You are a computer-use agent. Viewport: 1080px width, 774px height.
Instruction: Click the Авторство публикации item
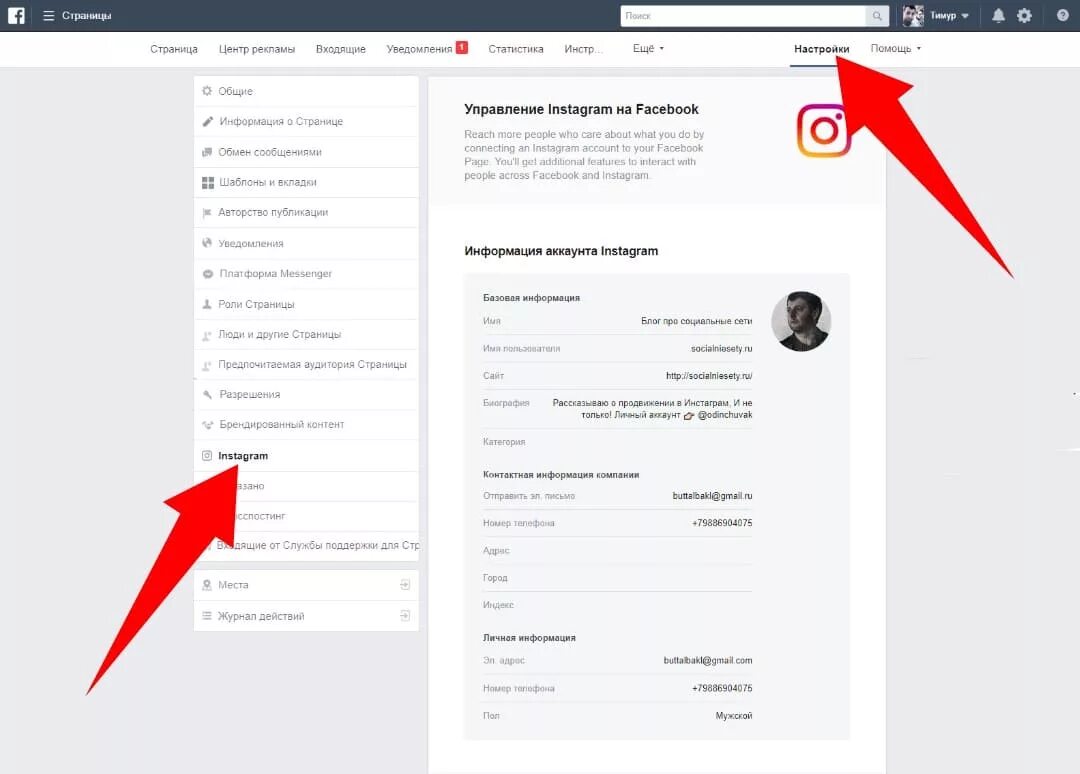307,213
